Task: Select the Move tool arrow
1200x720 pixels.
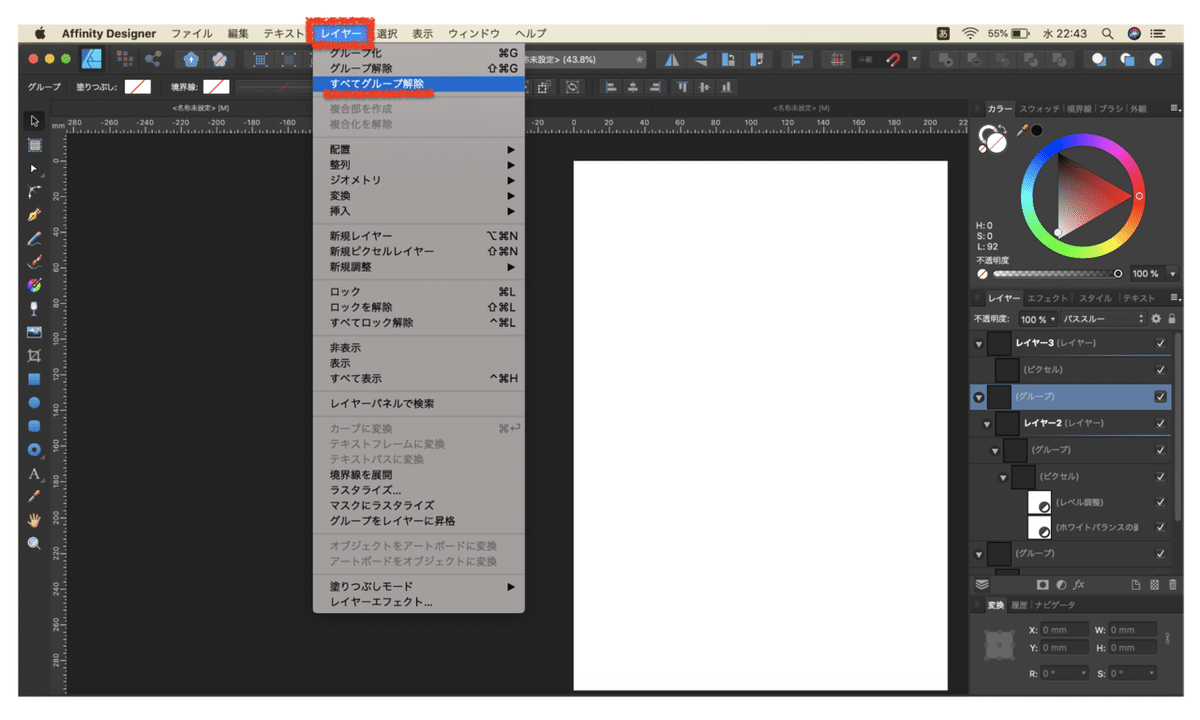Action: 34,120
